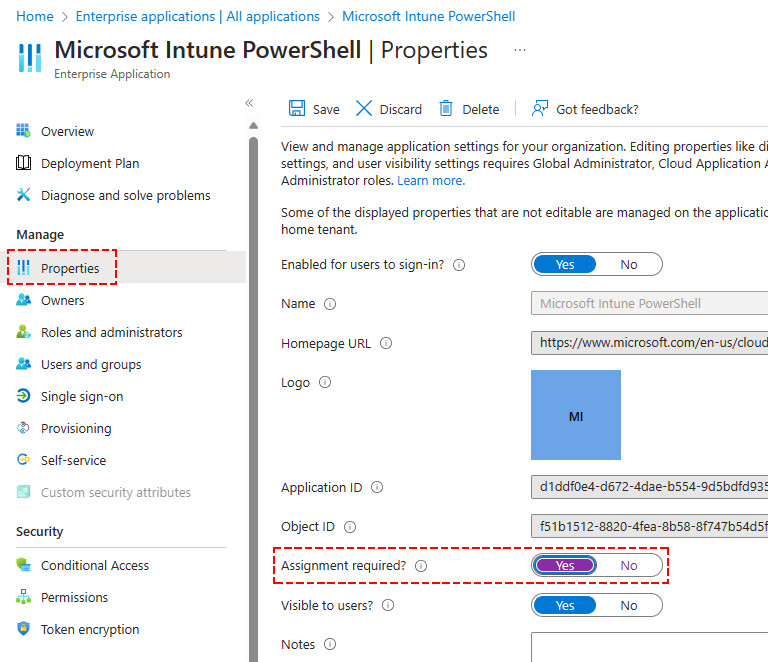This screenshot has height=662, width=768.
Task: Open Overview in the sidebar
Action: [67, 131]
